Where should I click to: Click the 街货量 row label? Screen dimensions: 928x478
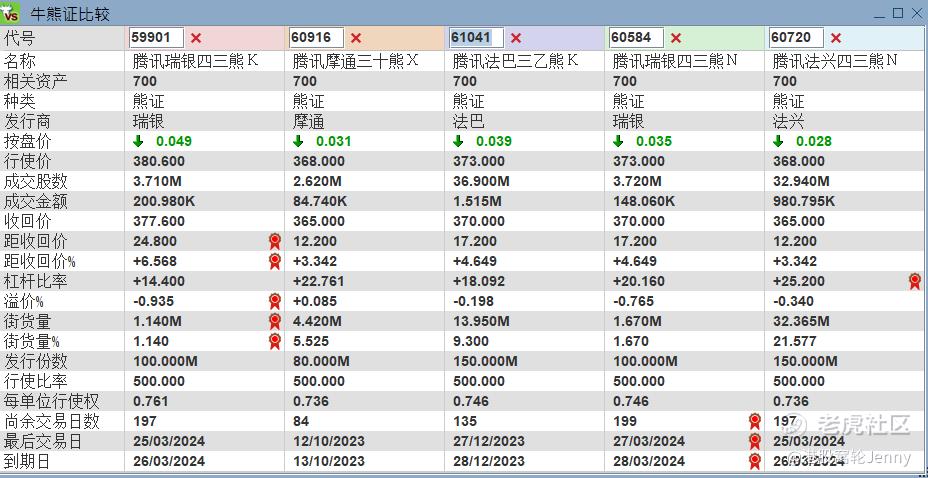27,321
